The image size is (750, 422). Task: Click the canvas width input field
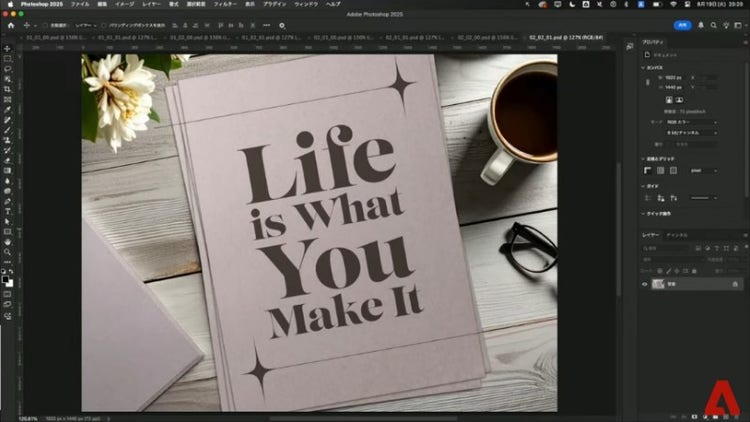tap(674, 78)
